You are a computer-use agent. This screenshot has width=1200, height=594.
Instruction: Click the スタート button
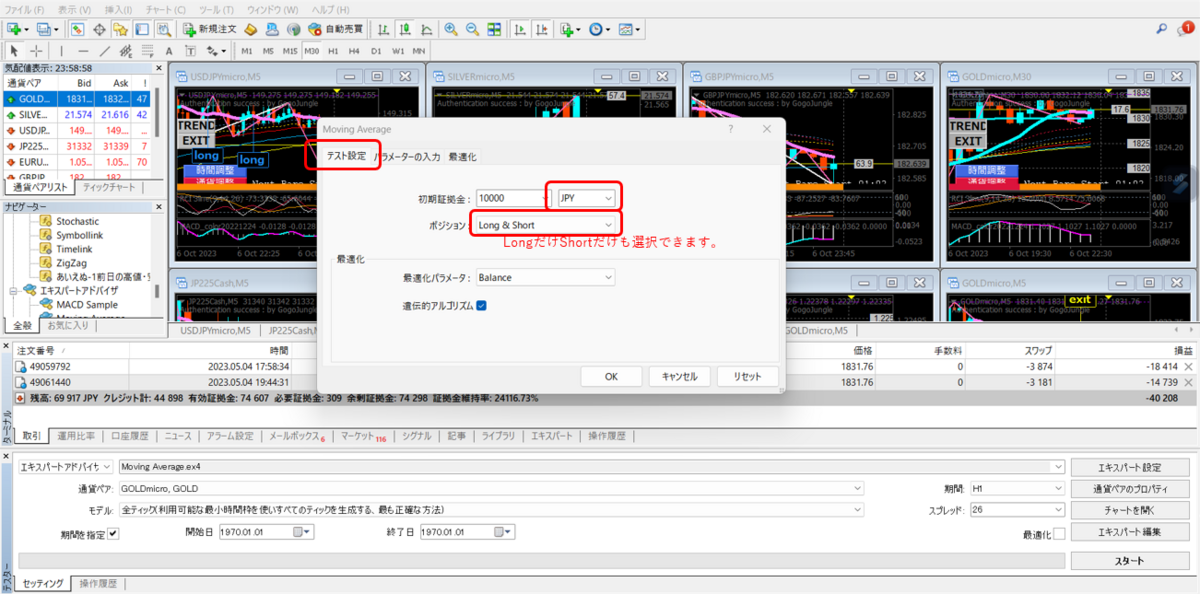(x=1129, y=561)
